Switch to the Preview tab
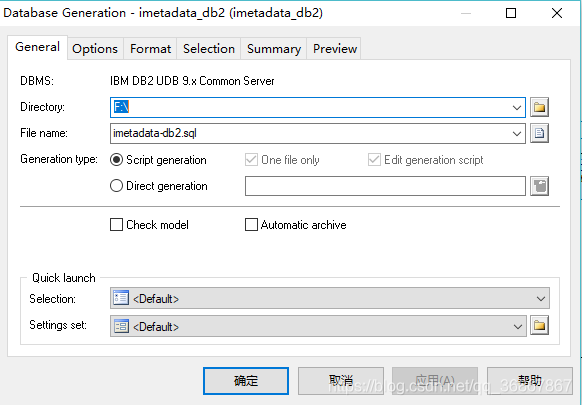582x405 pixels. [x=335, y=49]
